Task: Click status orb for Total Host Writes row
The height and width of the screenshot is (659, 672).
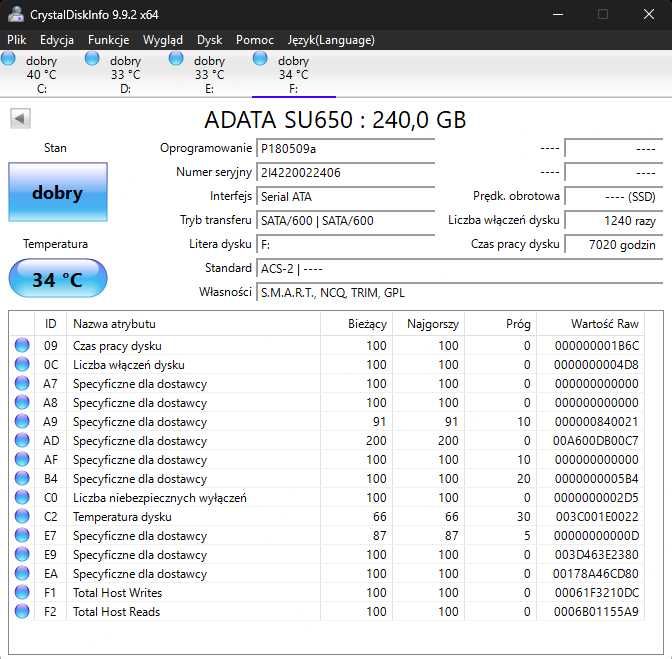Action: (x=22, y=592)
